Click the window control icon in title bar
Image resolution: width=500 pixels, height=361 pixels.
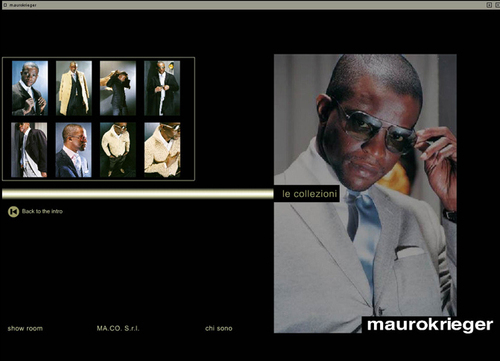pyautogui.click(x=489, y=5)
